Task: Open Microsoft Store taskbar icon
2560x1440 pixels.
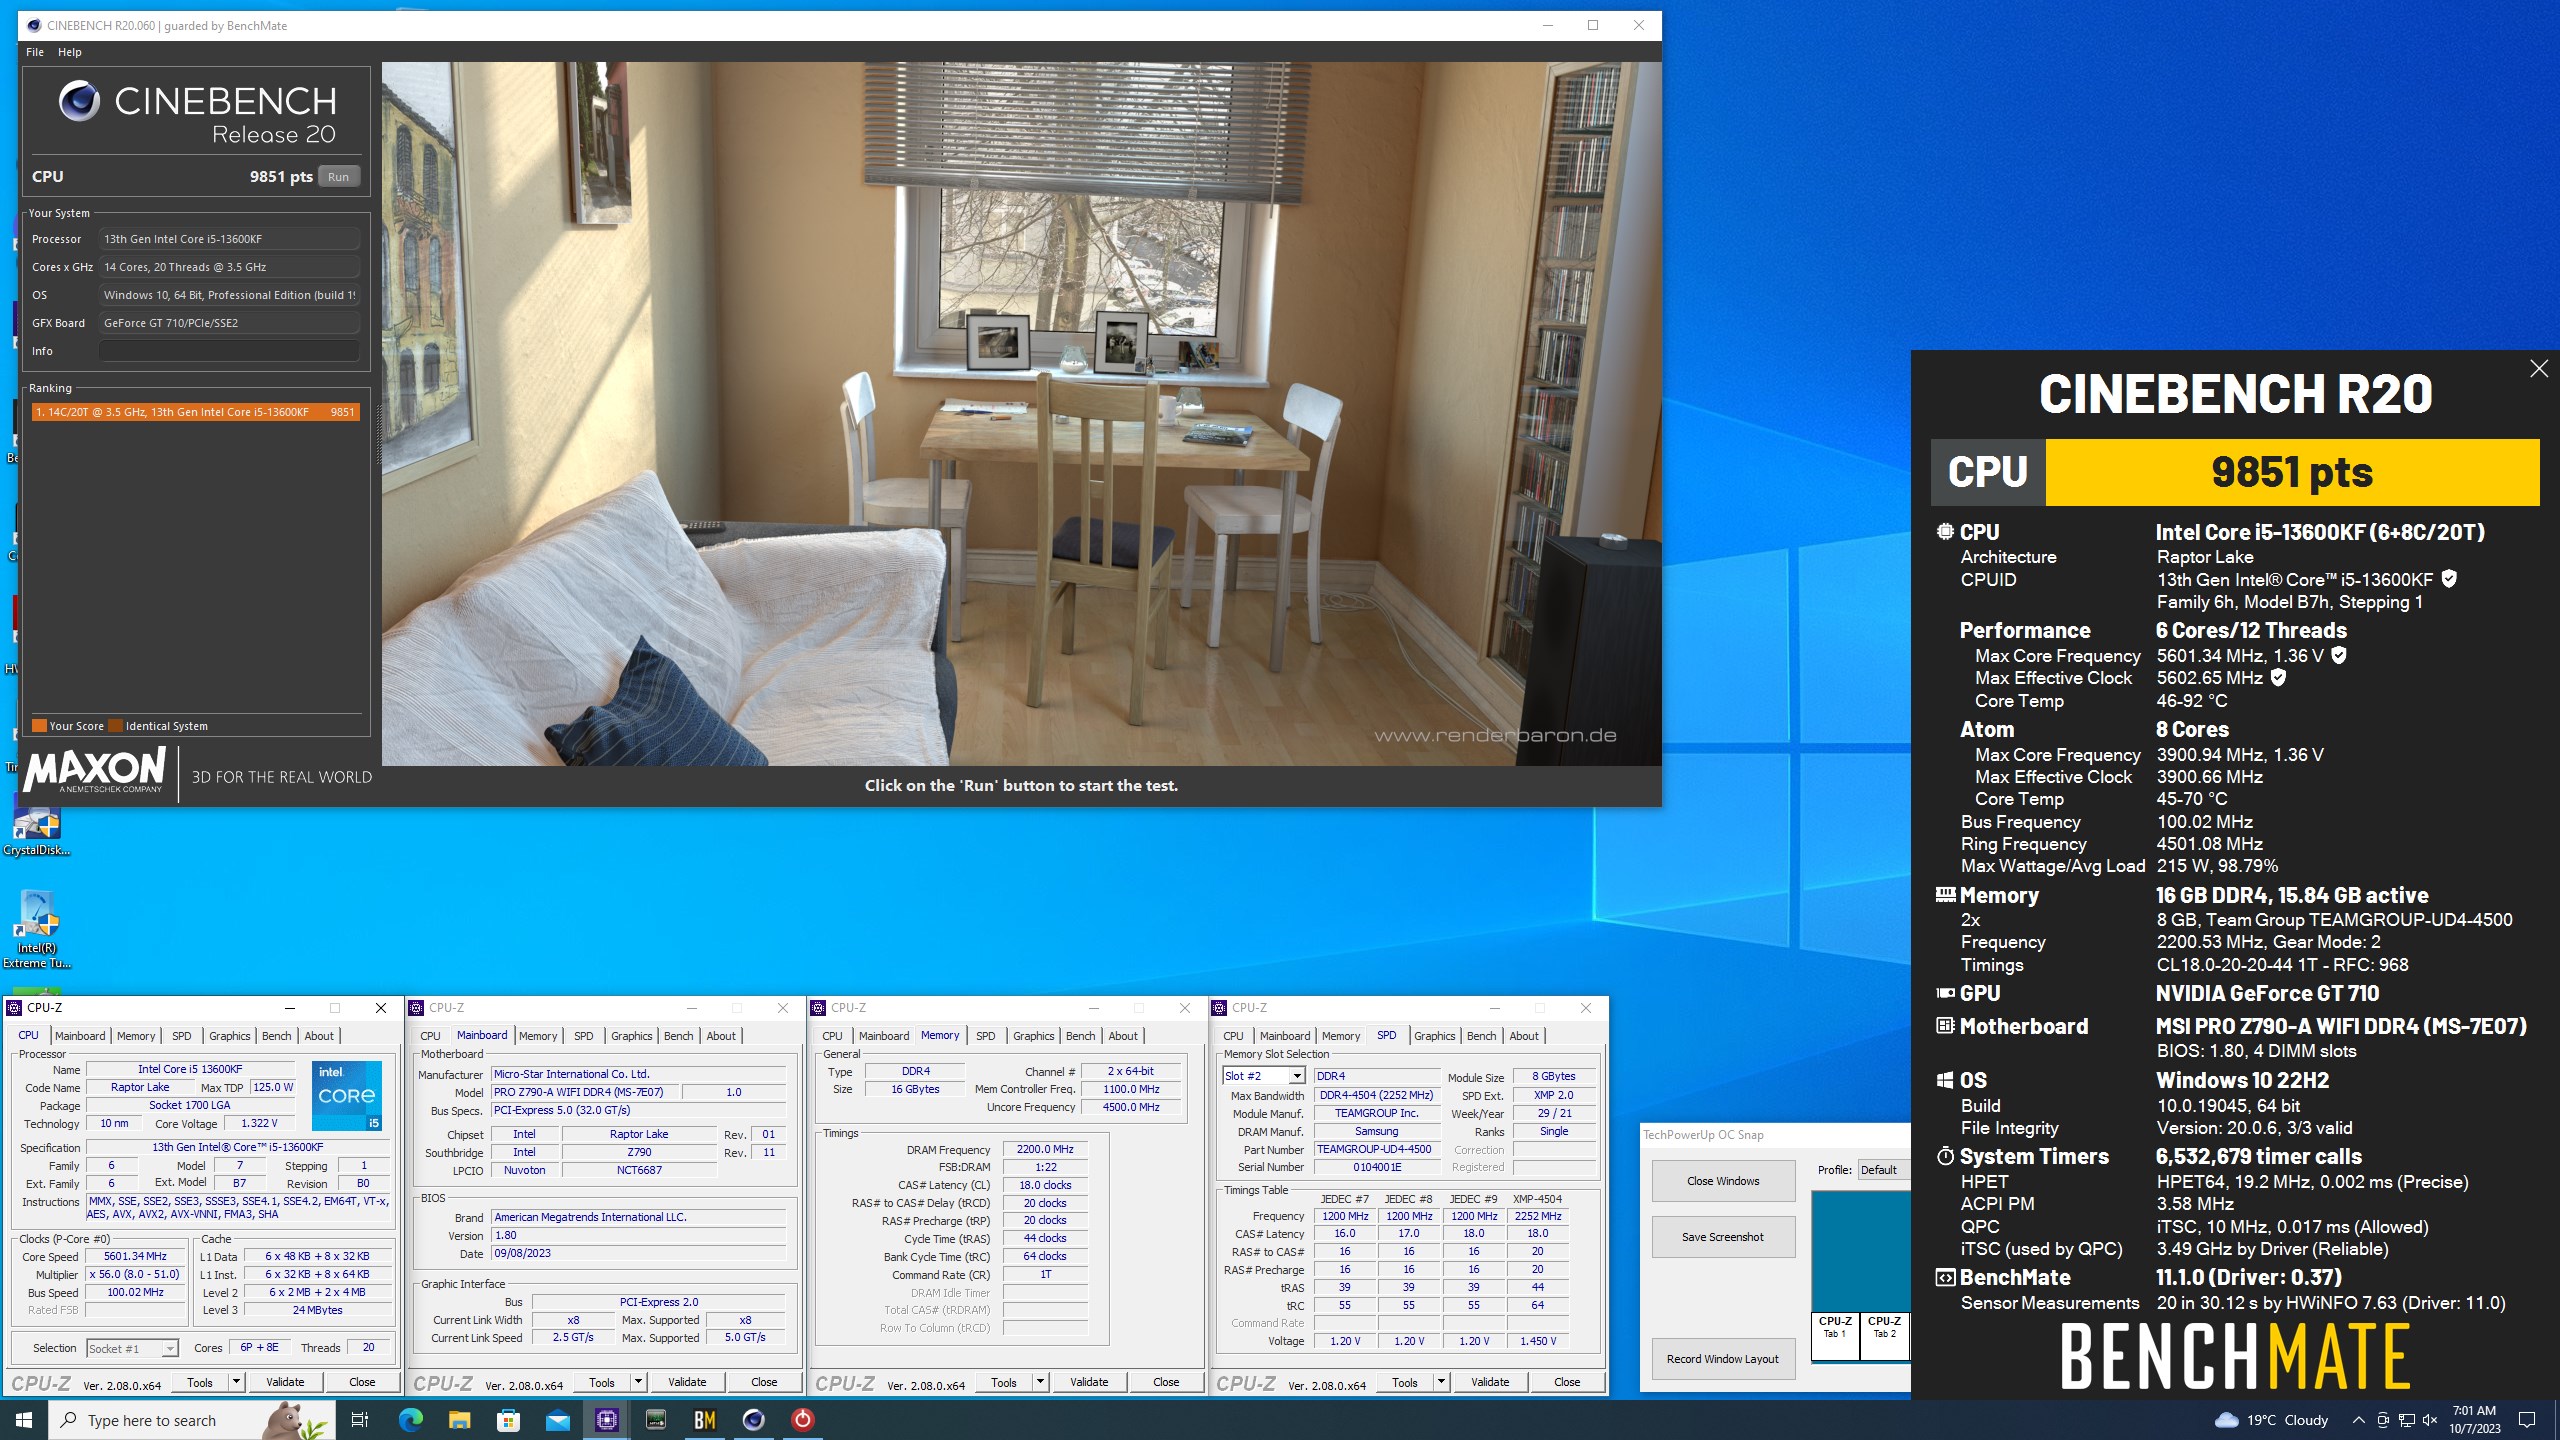Action: click(508, 1420)
